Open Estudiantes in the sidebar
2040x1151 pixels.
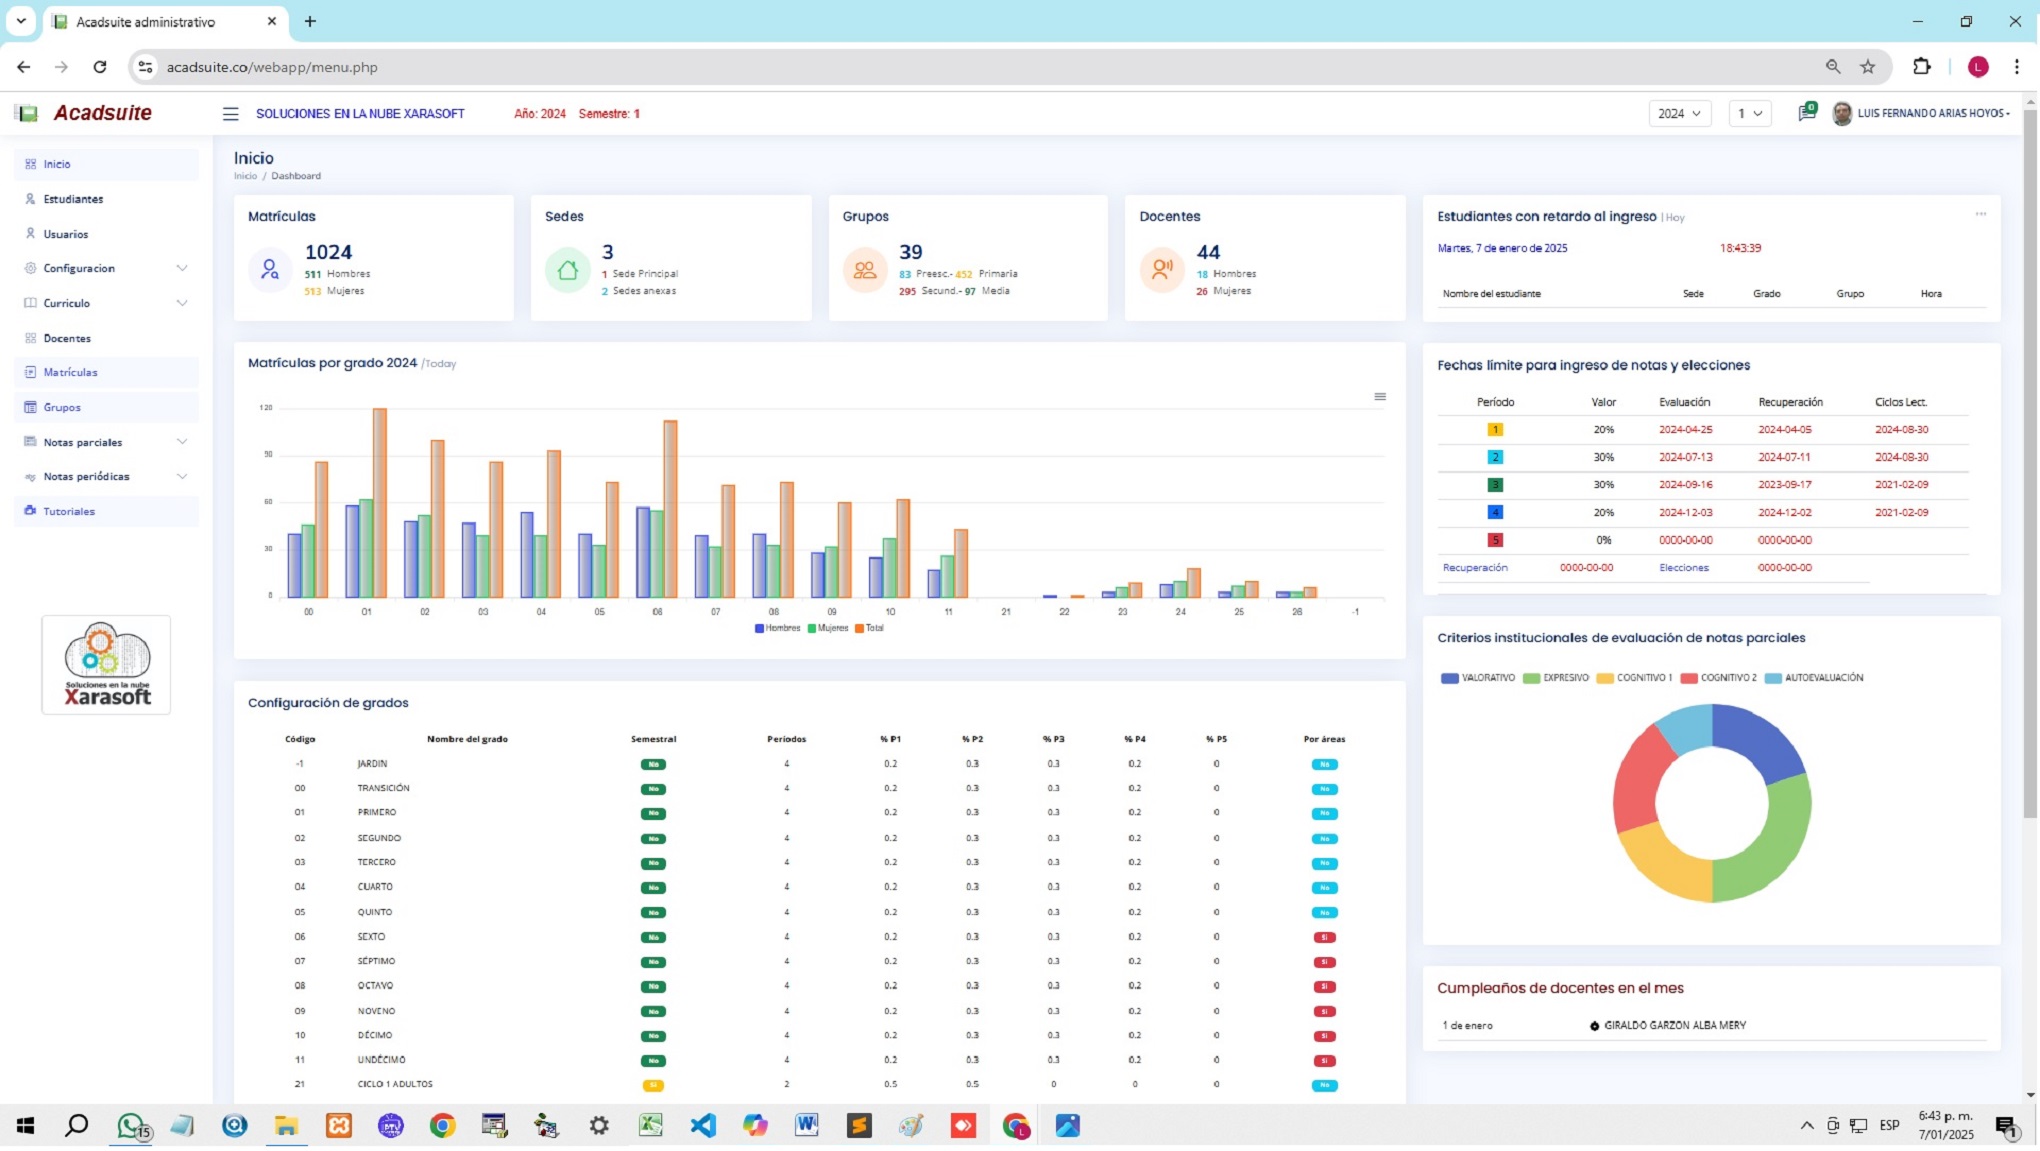click(x=73, y=199)
